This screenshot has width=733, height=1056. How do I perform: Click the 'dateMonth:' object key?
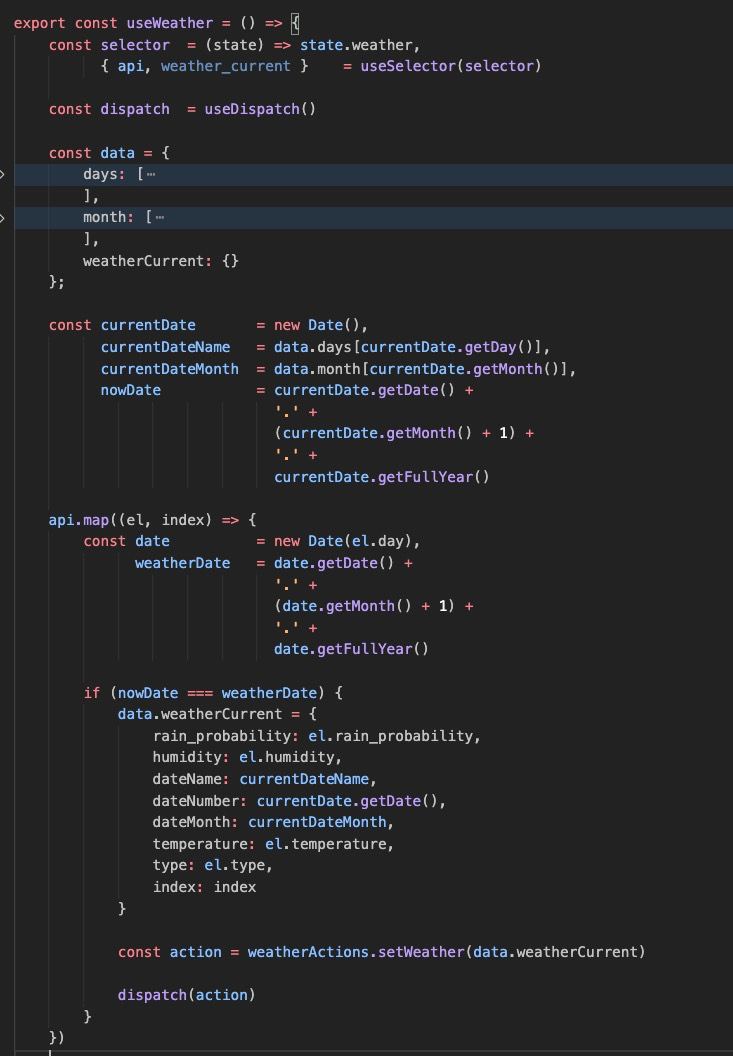click(195, 822)
